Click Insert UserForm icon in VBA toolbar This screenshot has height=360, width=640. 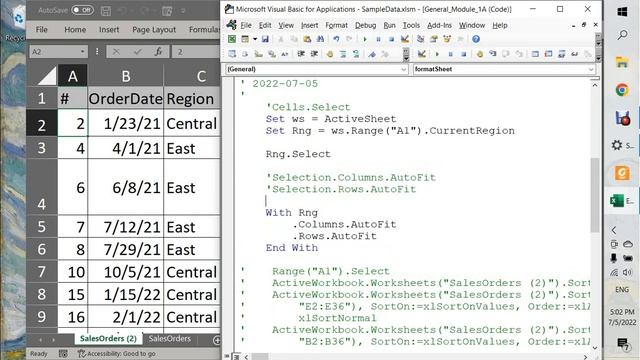(x=245, y=39)
